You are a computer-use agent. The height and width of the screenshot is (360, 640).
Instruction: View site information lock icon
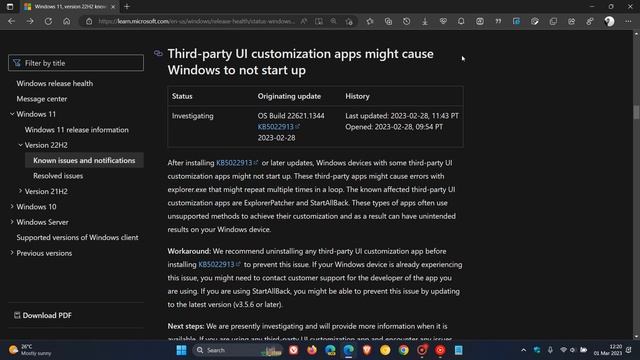coord(89,21)
